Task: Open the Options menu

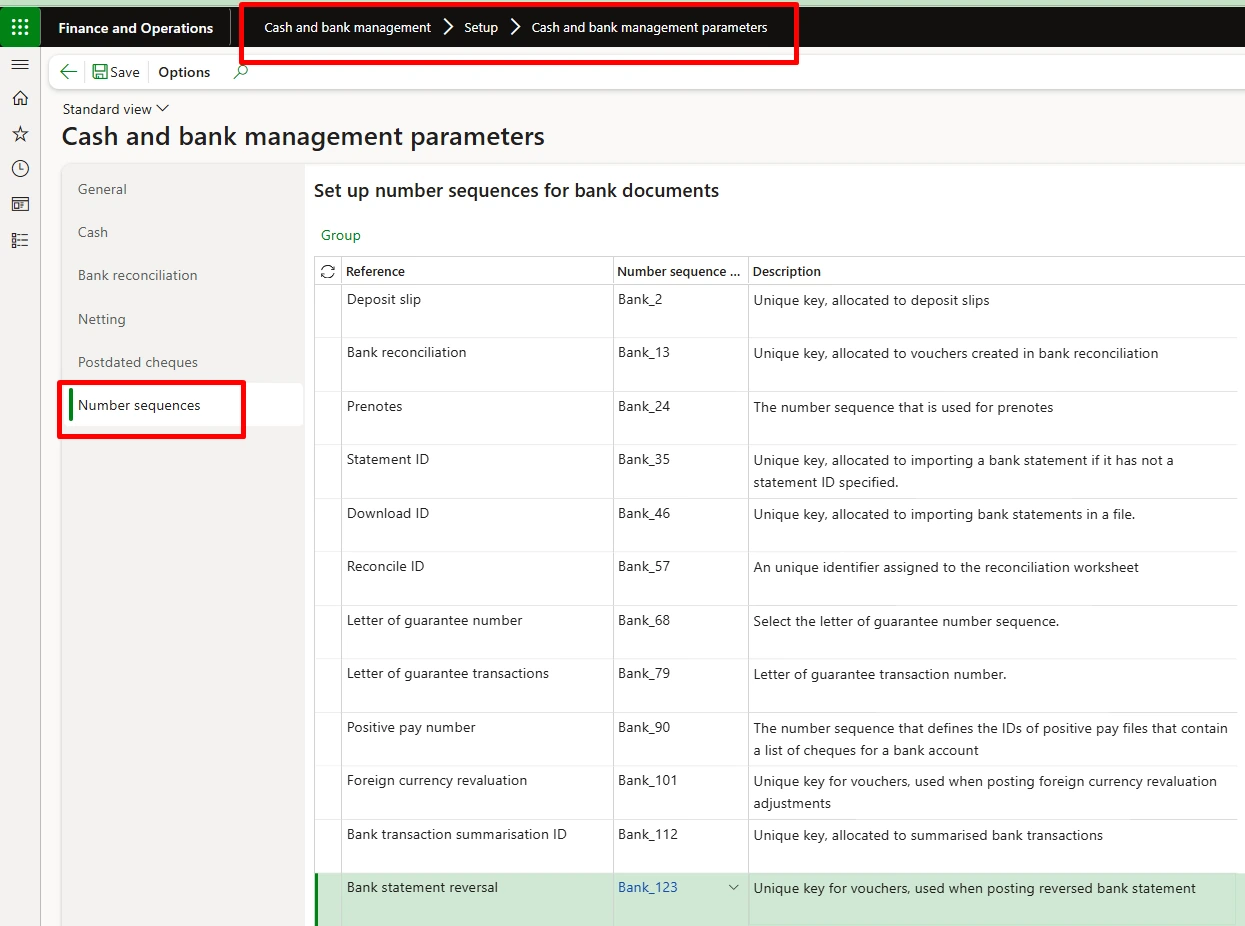Action: click(184, 72)
